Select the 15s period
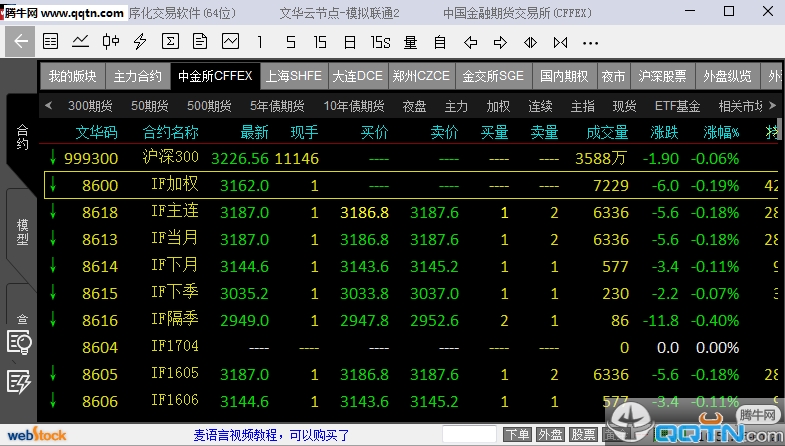This screenshot has width=785, height=446. [380, 43]
